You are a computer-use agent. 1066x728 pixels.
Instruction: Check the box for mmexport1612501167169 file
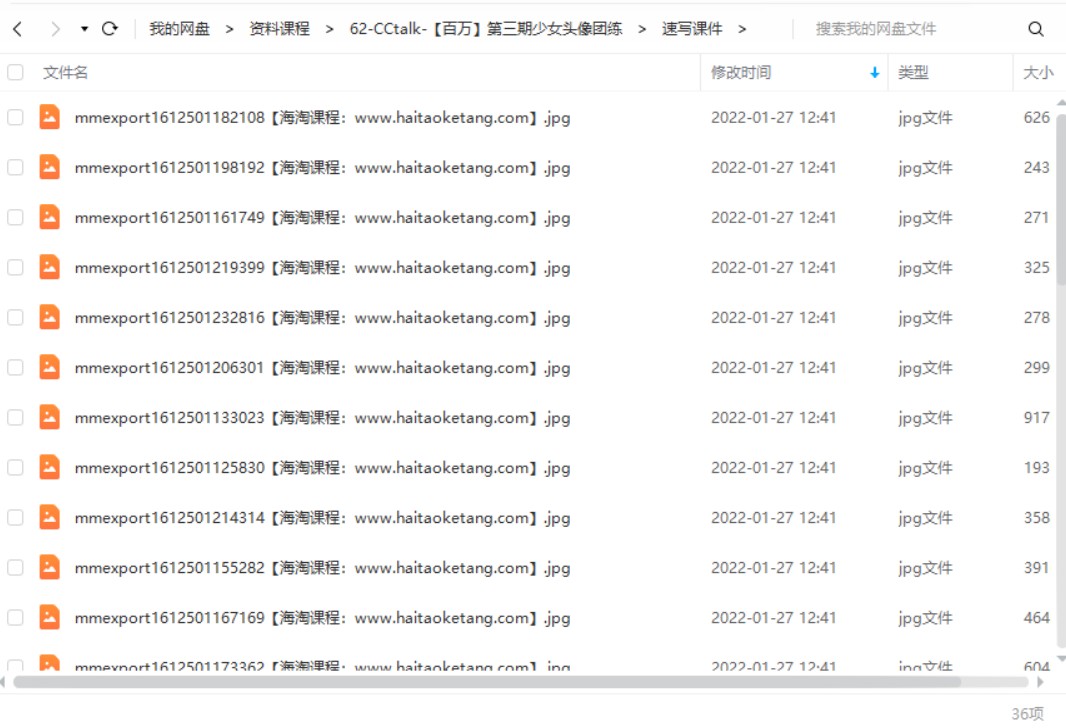point(15,617)
